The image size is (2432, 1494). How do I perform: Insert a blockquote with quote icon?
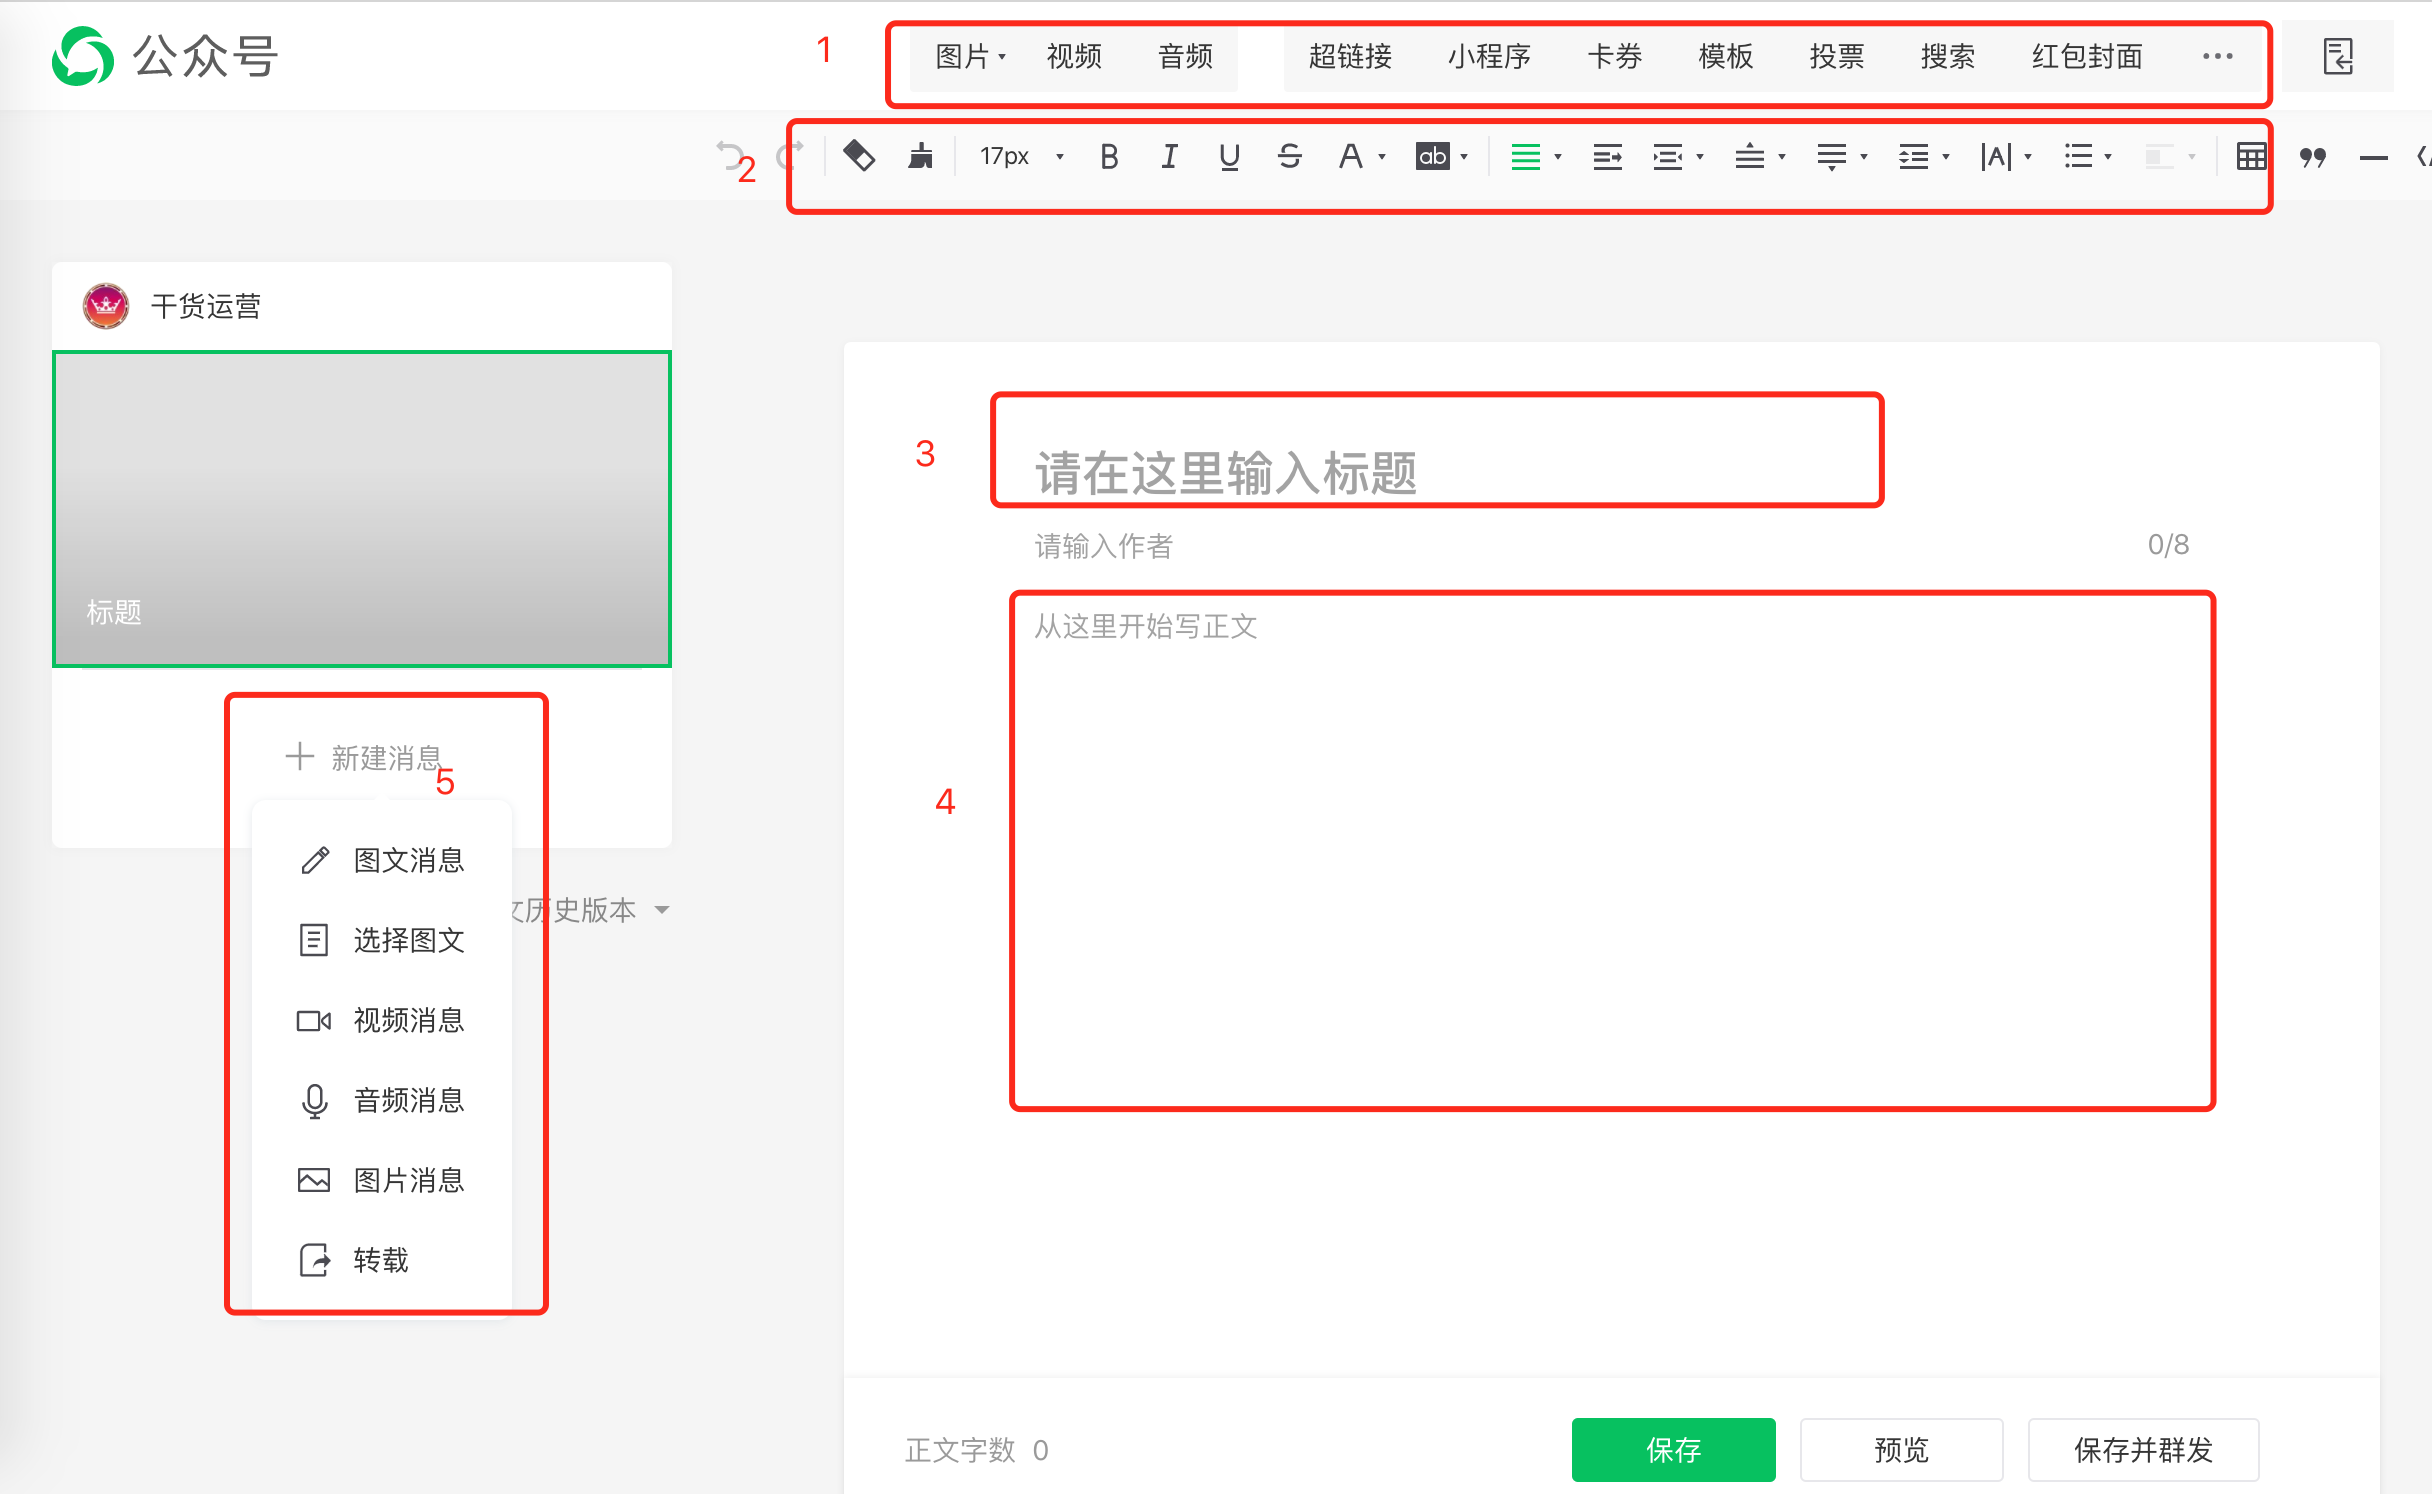[x=2312, y=157]
